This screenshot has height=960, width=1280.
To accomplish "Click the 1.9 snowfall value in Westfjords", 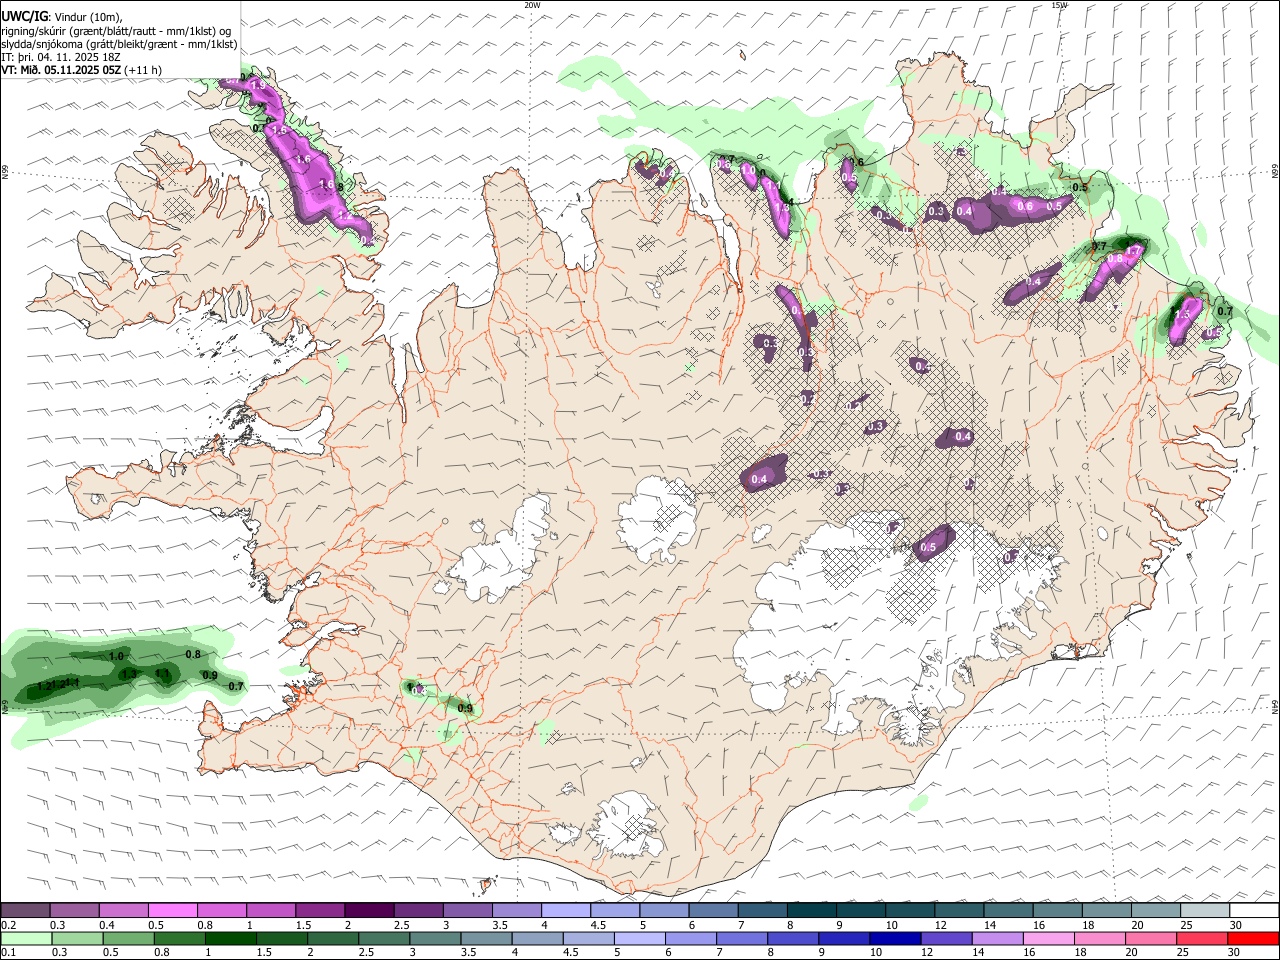I will click(x=258, y=86).
